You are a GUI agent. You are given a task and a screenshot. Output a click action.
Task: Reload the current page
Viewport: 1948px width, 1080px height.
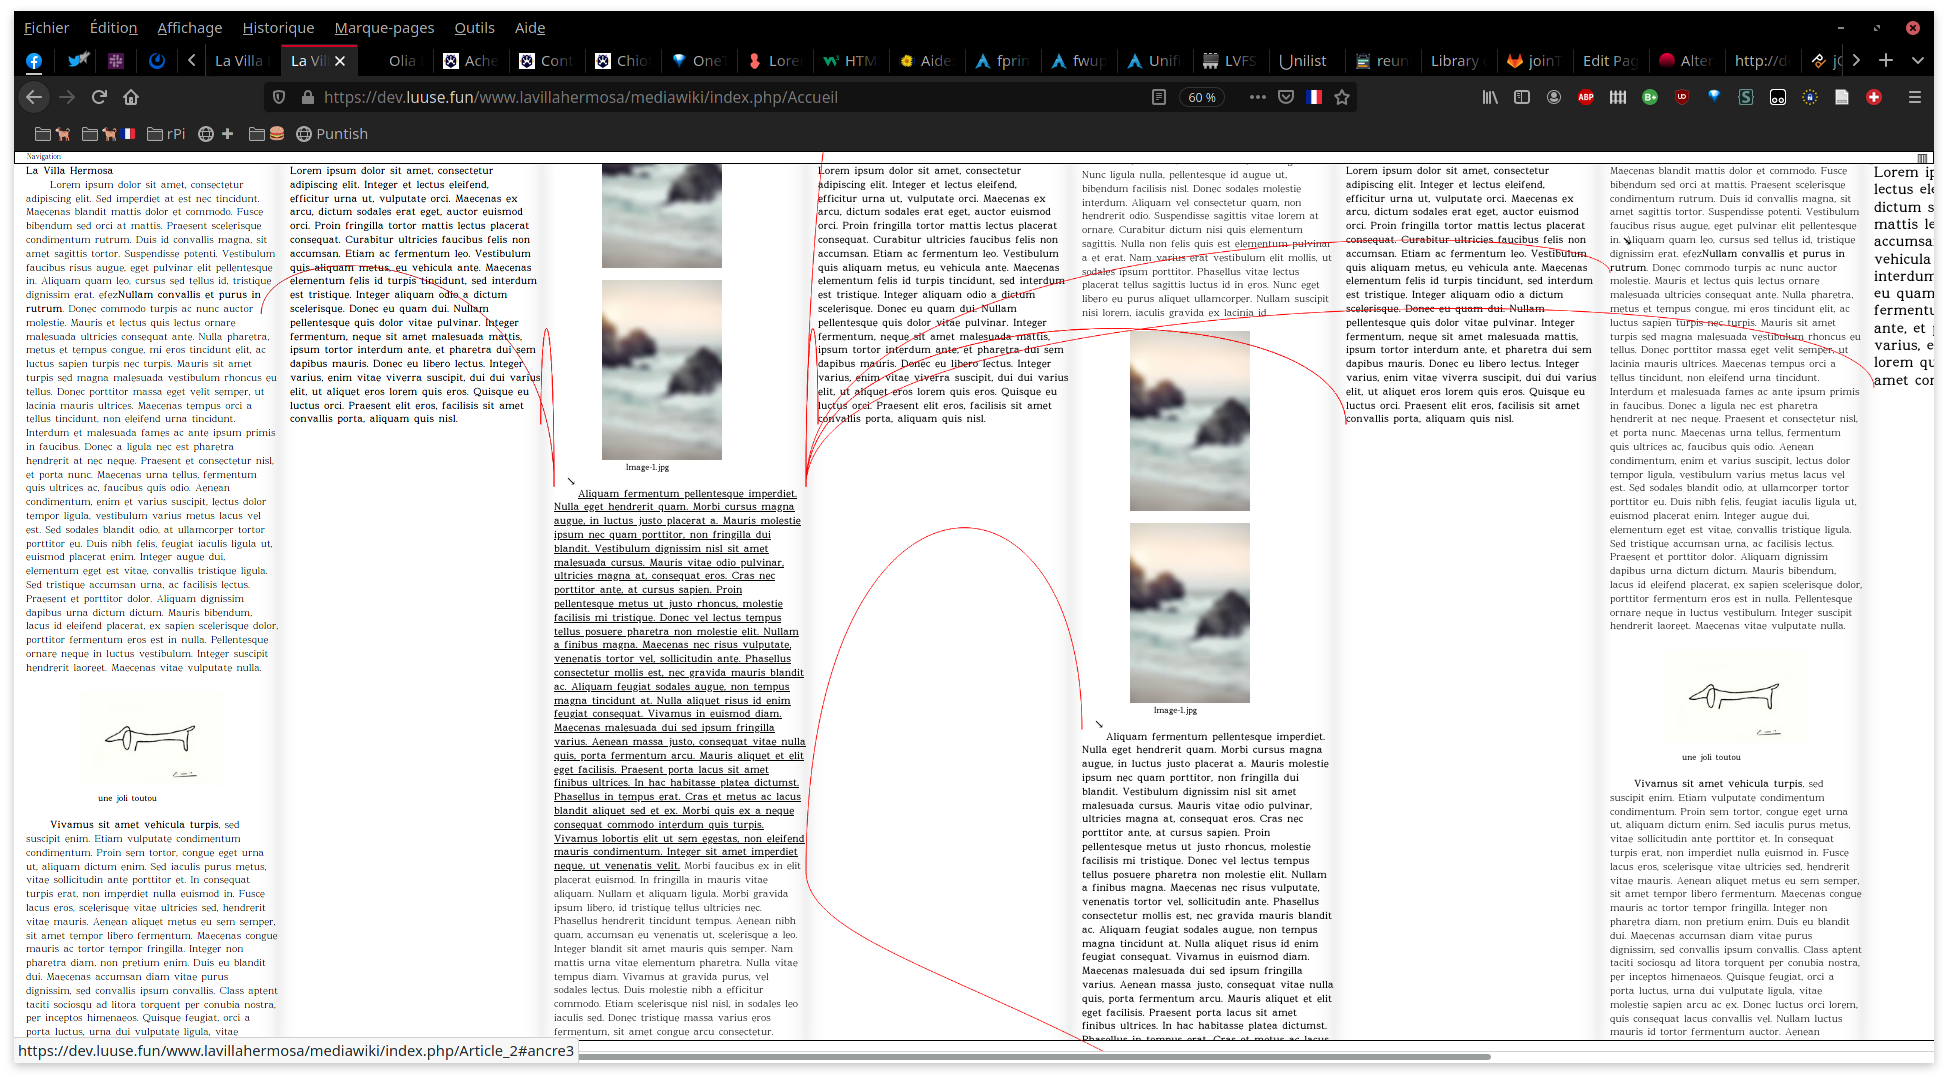pyautogui.click(x=99, y=97)
